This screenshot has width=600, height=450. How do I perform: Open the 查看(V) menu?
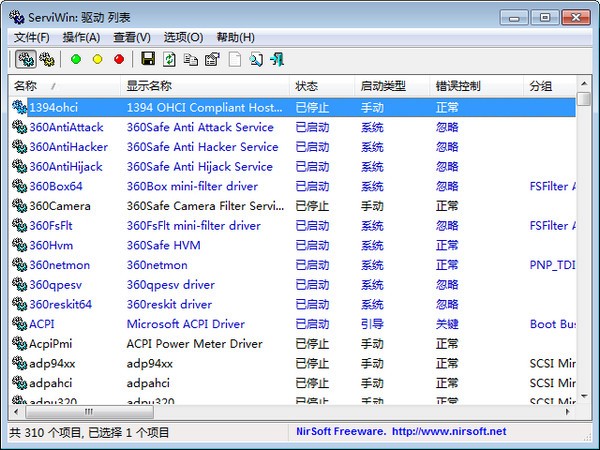[x=131, y=37]
